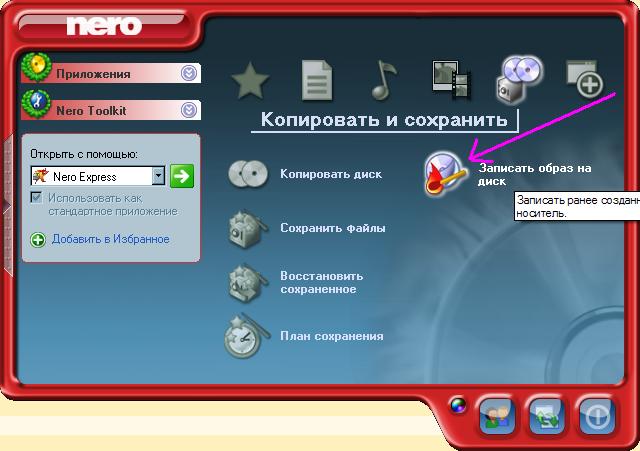
Task: Expand the Приложения panel chevron
Action: 189,73
